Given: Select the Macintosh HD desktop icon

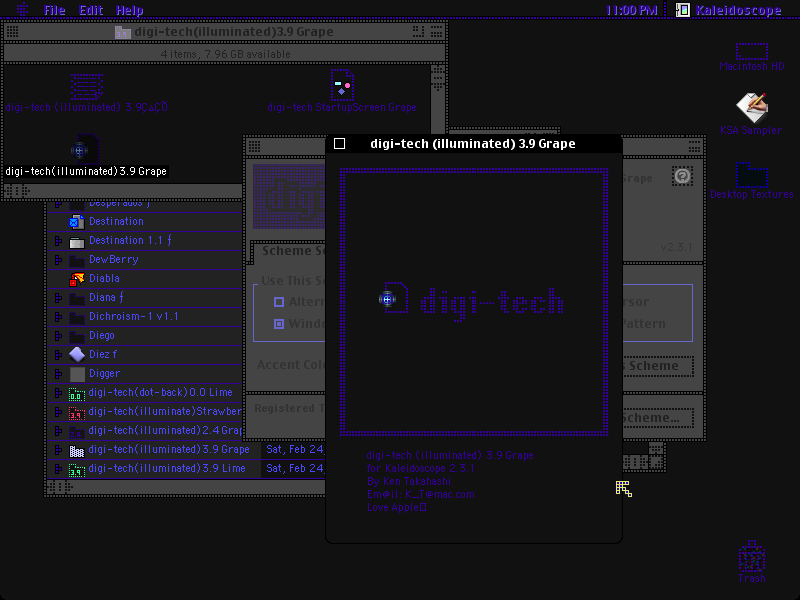Looking at the screenshot, I should coord(752,52).
